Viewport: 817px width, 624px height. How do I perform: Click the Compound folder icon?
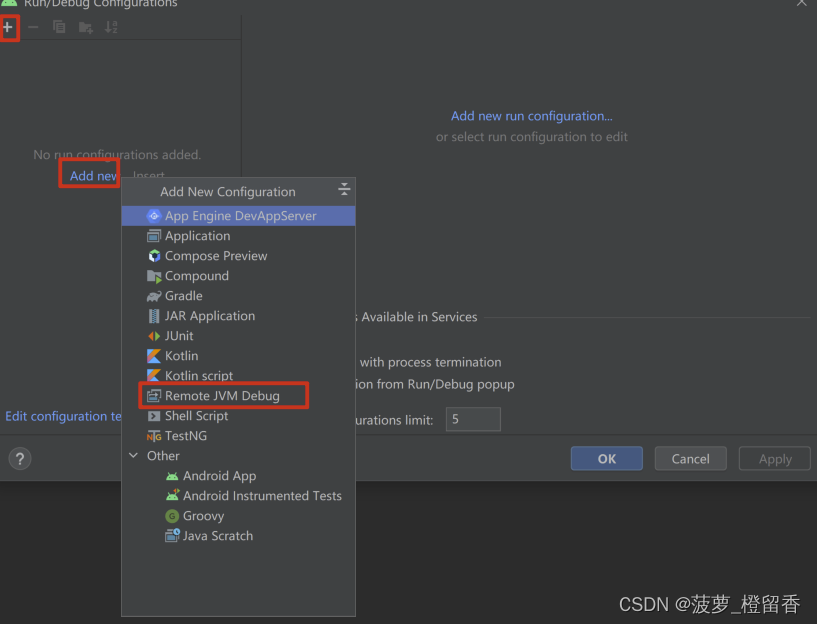pyautogui.click(x=154, y=276)
